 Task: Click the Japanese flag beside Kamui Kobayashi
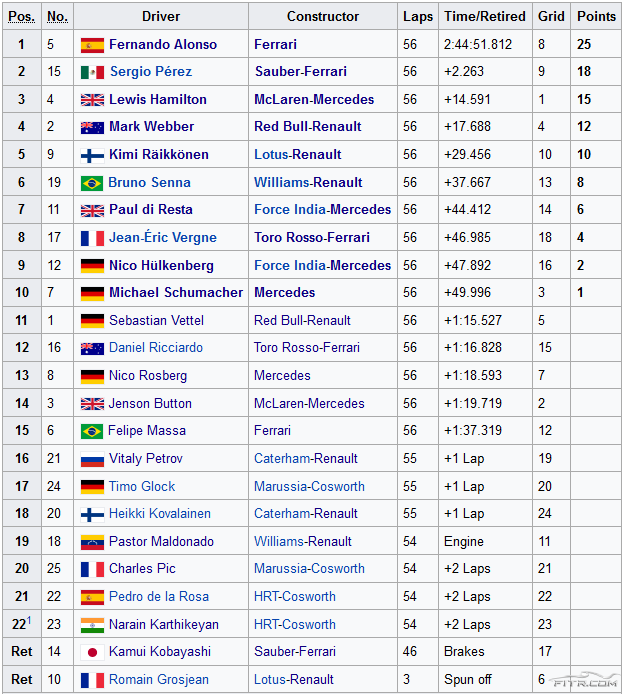coord(92,652)
